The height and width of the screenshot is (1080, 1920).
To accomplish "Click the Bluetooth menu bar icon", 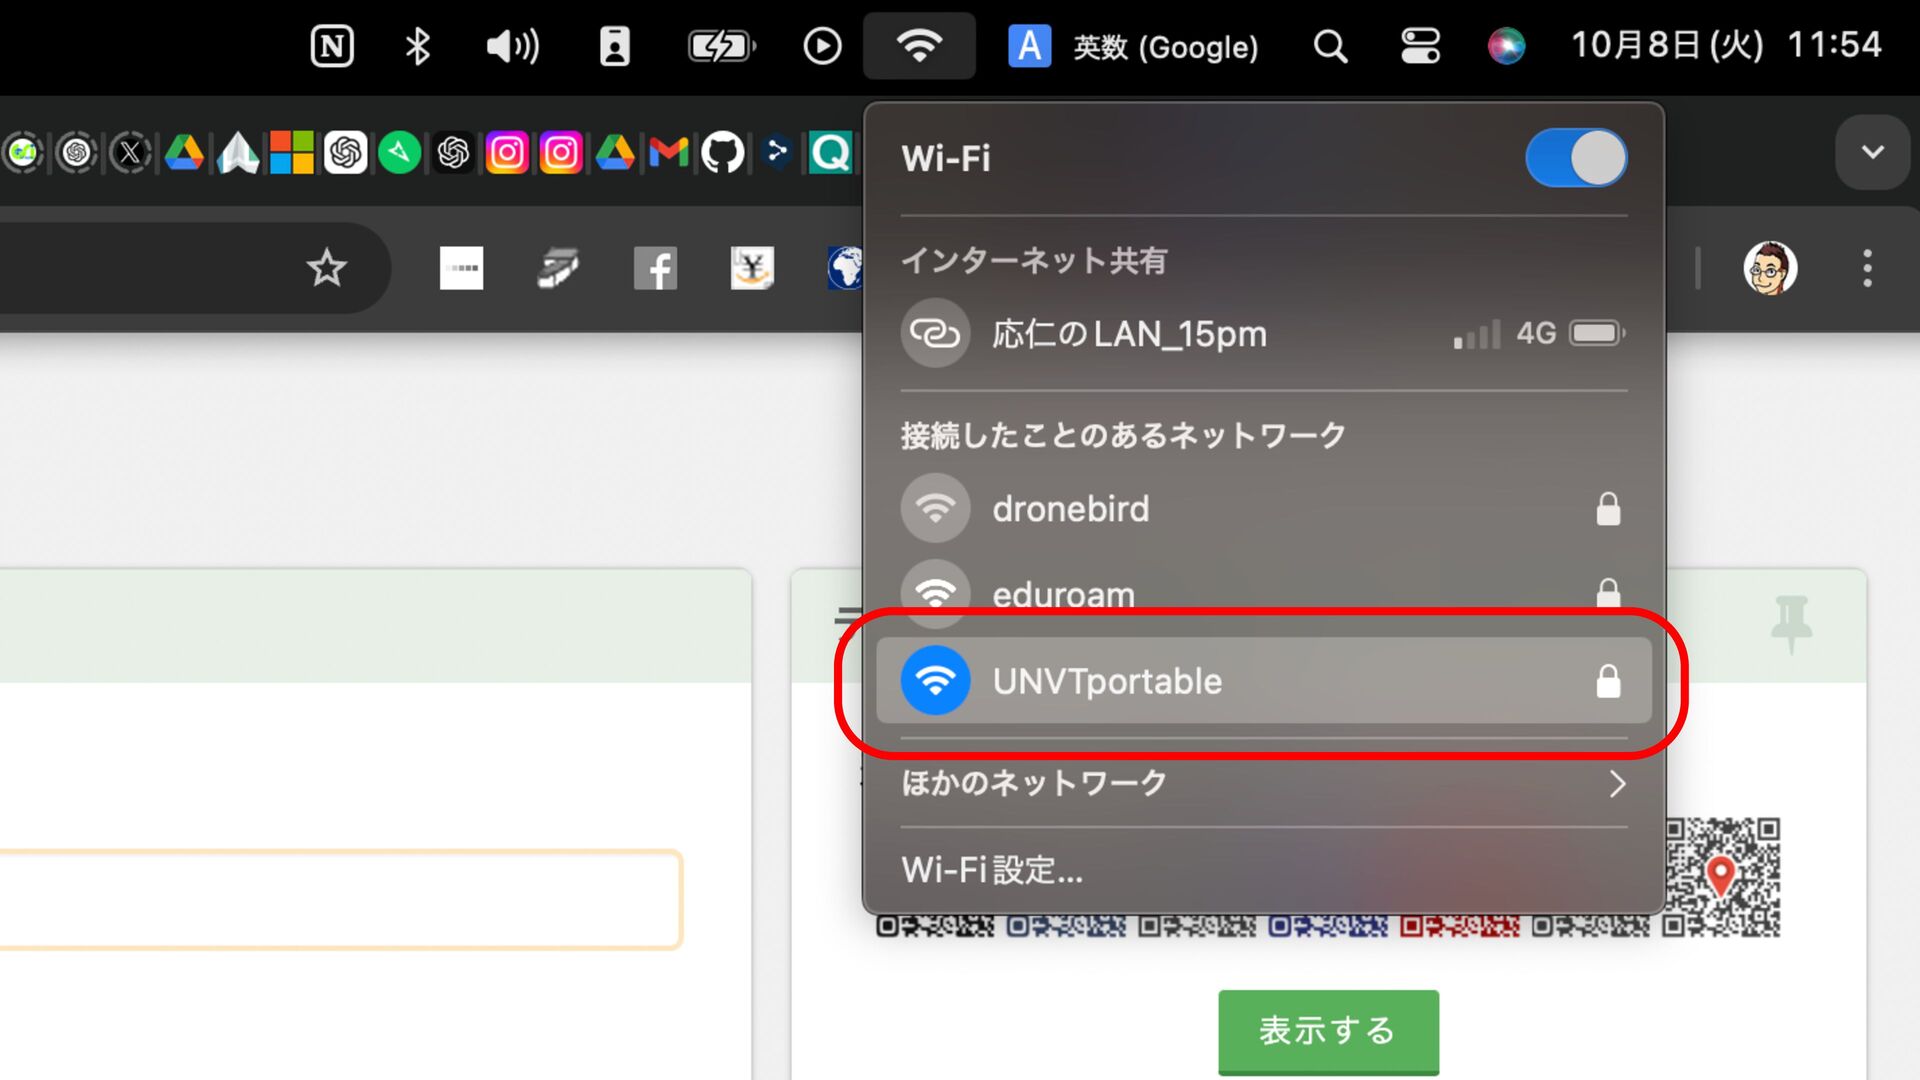I will point(418,46).
